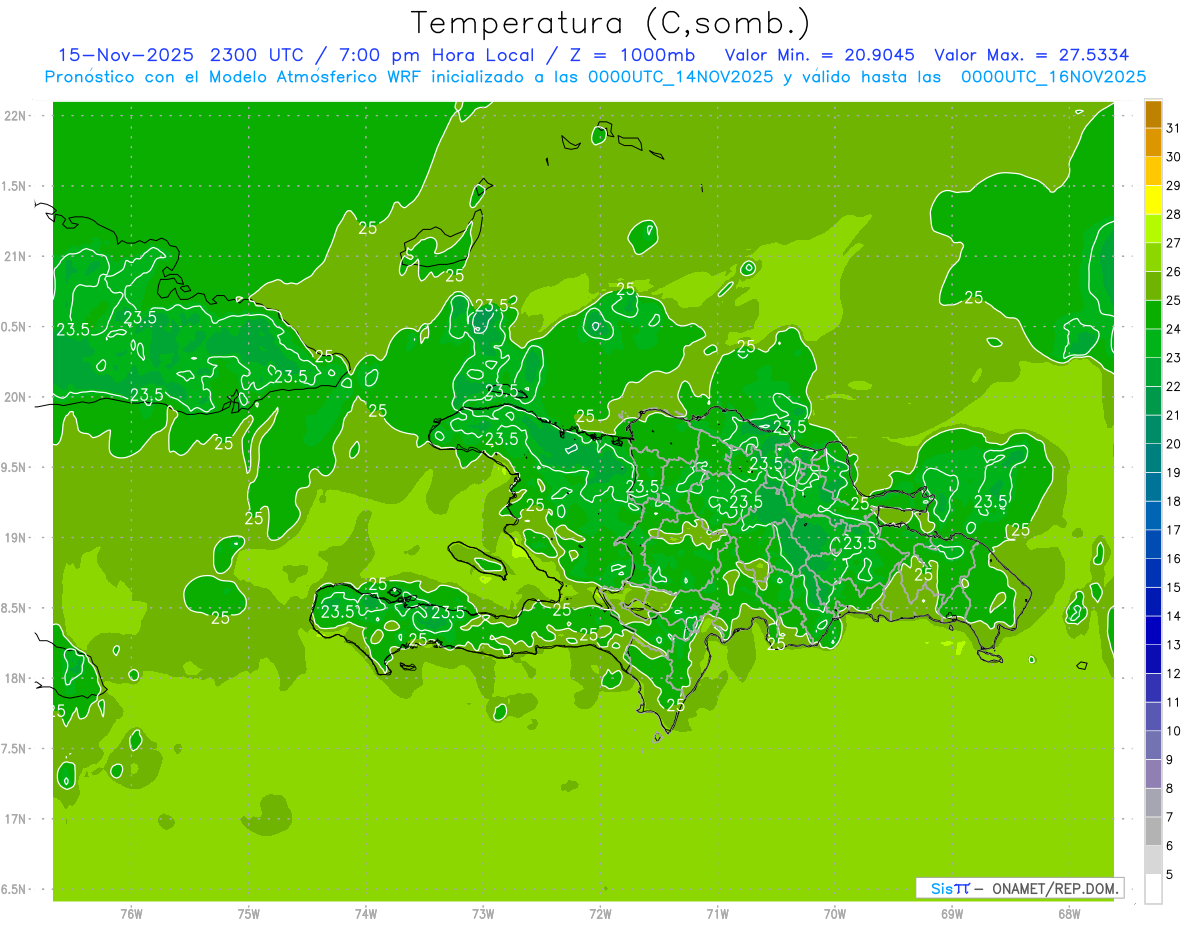Screen dimensions: 1200x927
Task: Click the title "Temperatura (C,somb.)"
Action: [611, 23]
